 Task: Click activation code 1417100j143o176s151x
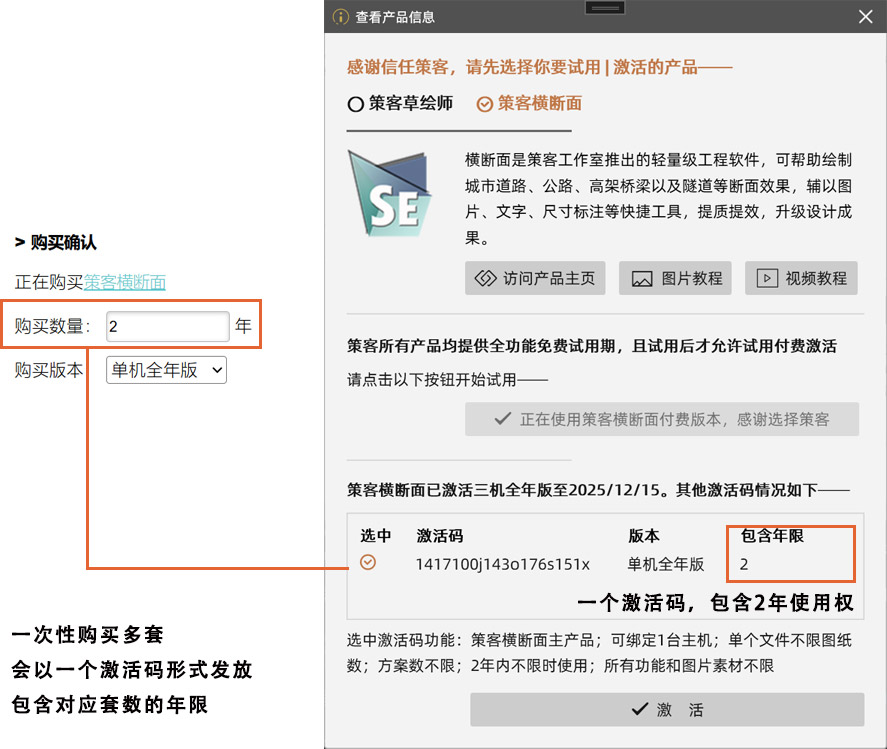(x=502, y=564)
